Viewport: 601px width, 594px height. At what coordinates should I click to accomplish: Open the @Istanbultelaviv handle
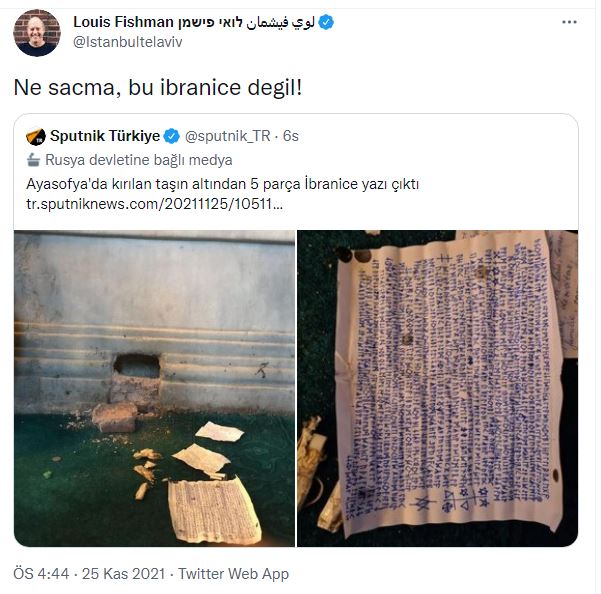[x=128, y=42]
